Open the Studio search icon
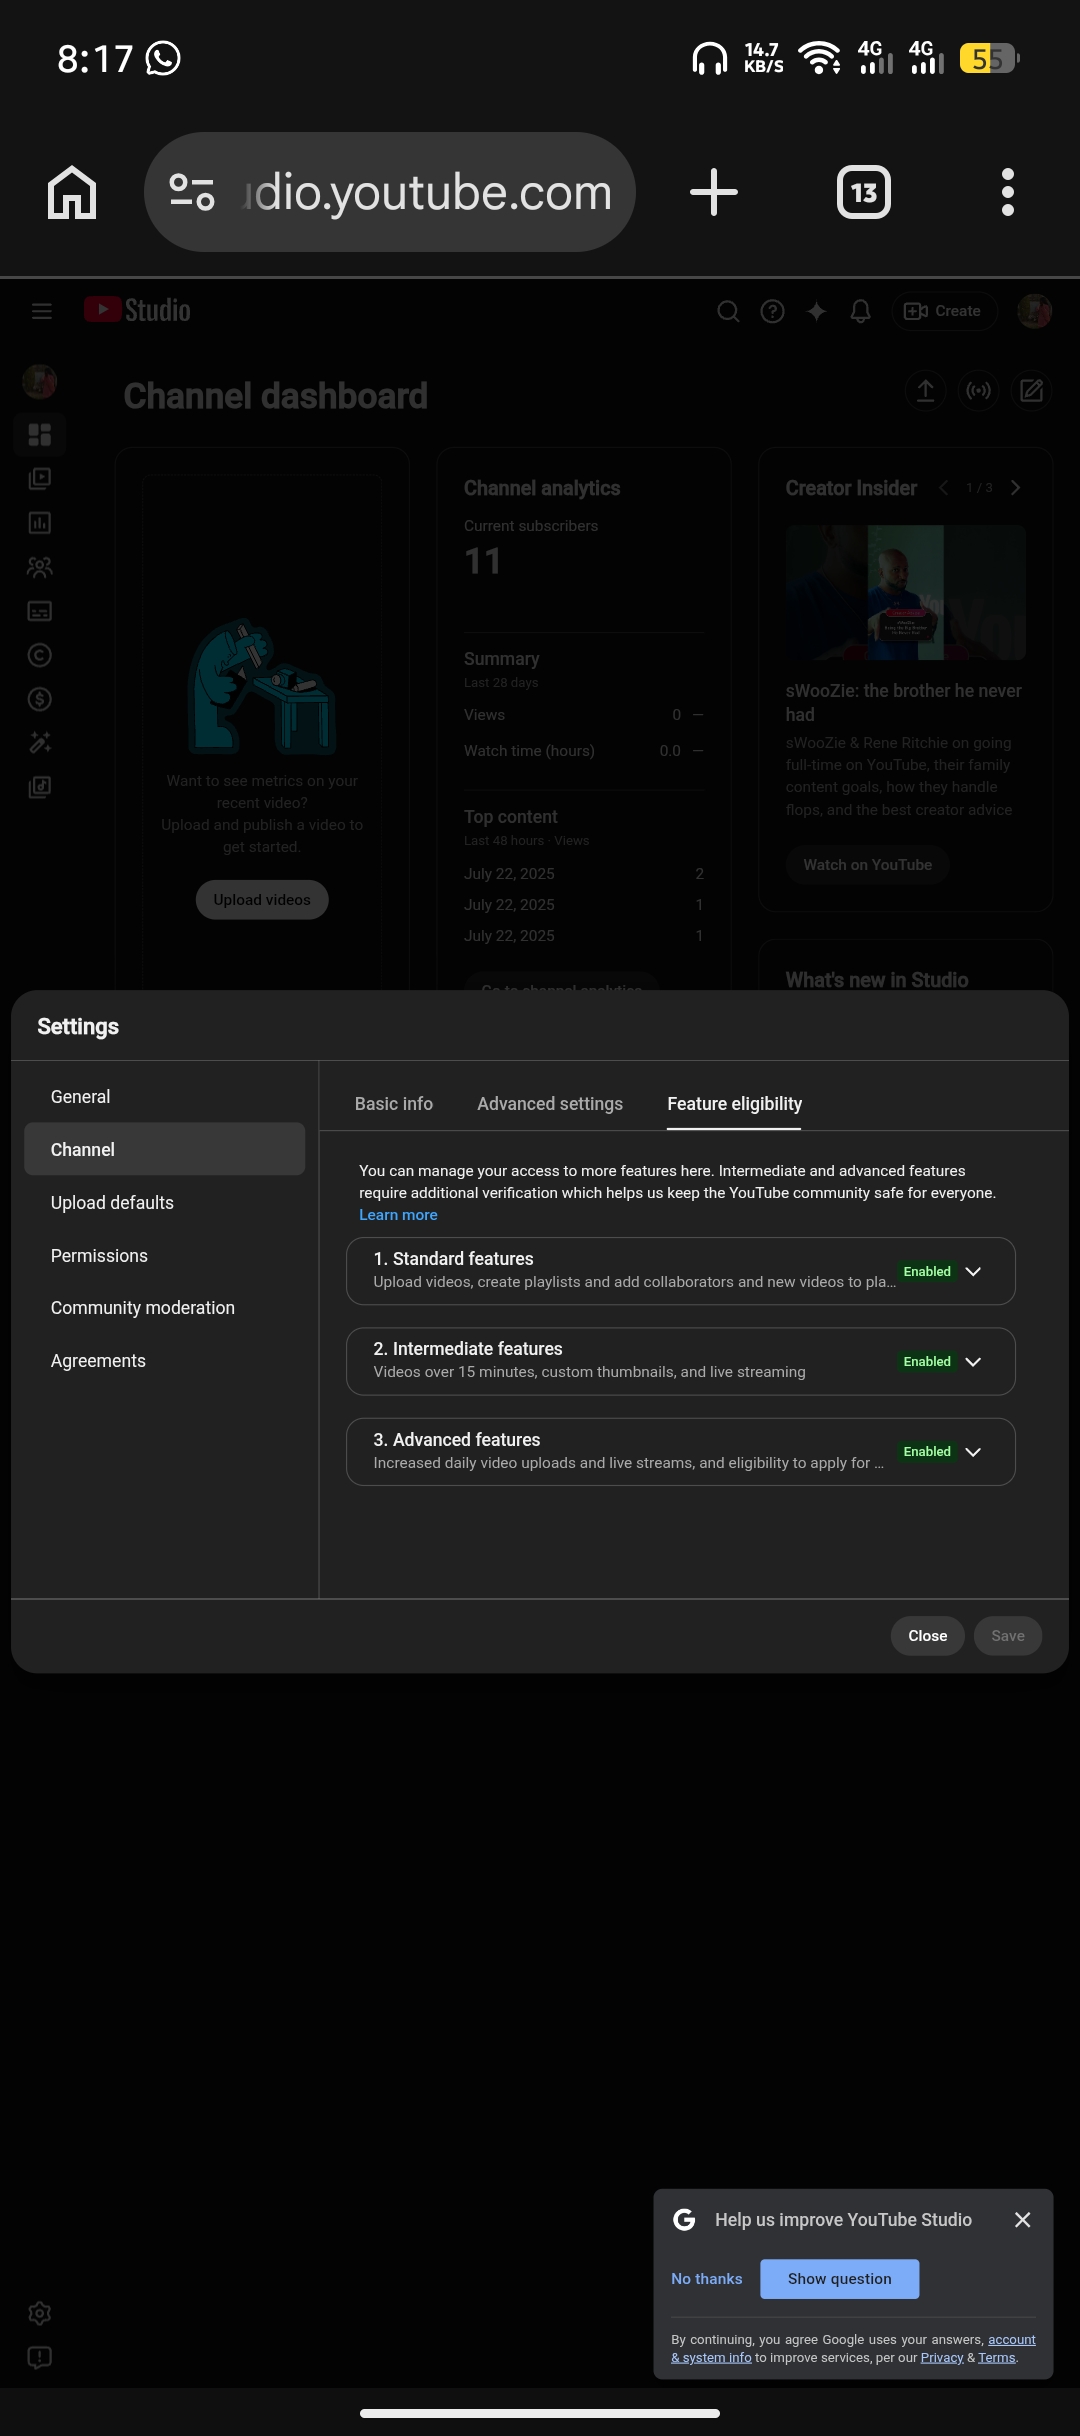 [x=729, y=311]
